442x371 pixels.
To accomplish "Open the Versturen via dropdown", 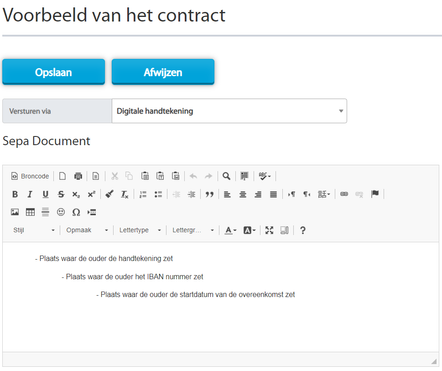I will click(x=229, y=111).
